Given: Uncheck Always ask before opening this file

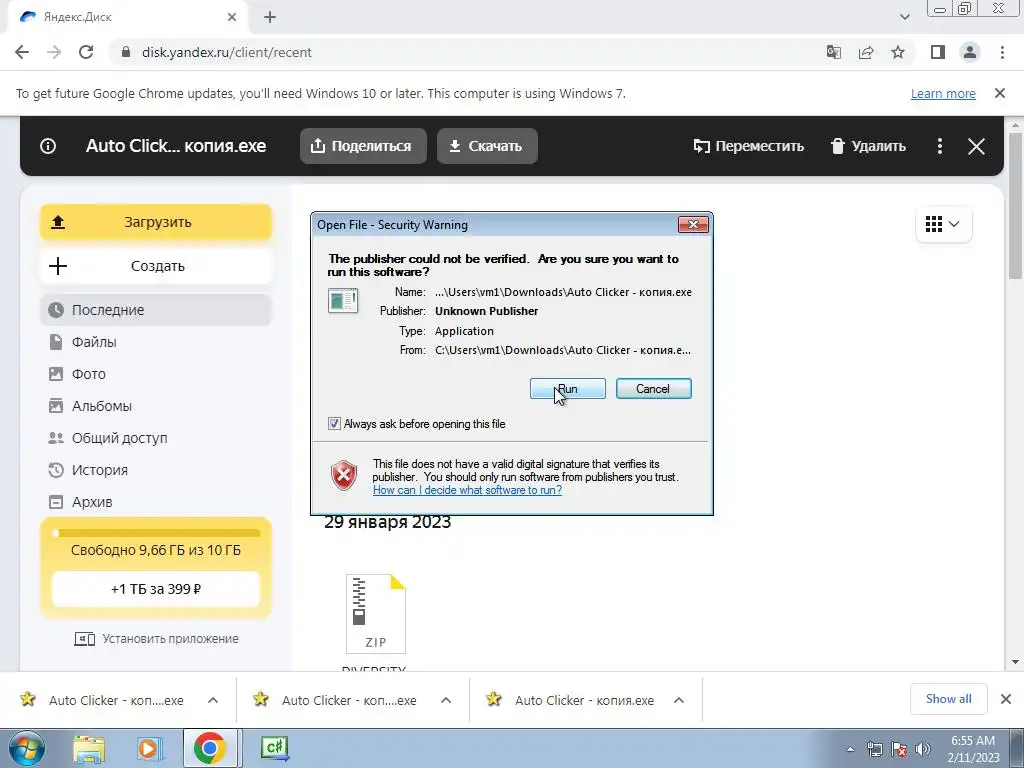Looking at the screenshot, I should pyautogui.click(x=334, y=424).
